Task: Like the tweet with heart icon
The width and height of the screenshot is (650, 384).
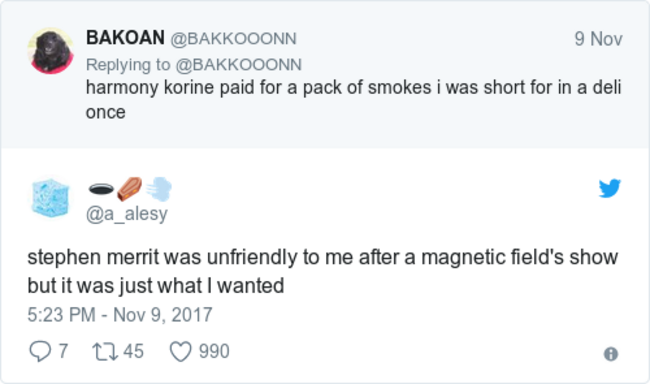Action: coord(181,351)
